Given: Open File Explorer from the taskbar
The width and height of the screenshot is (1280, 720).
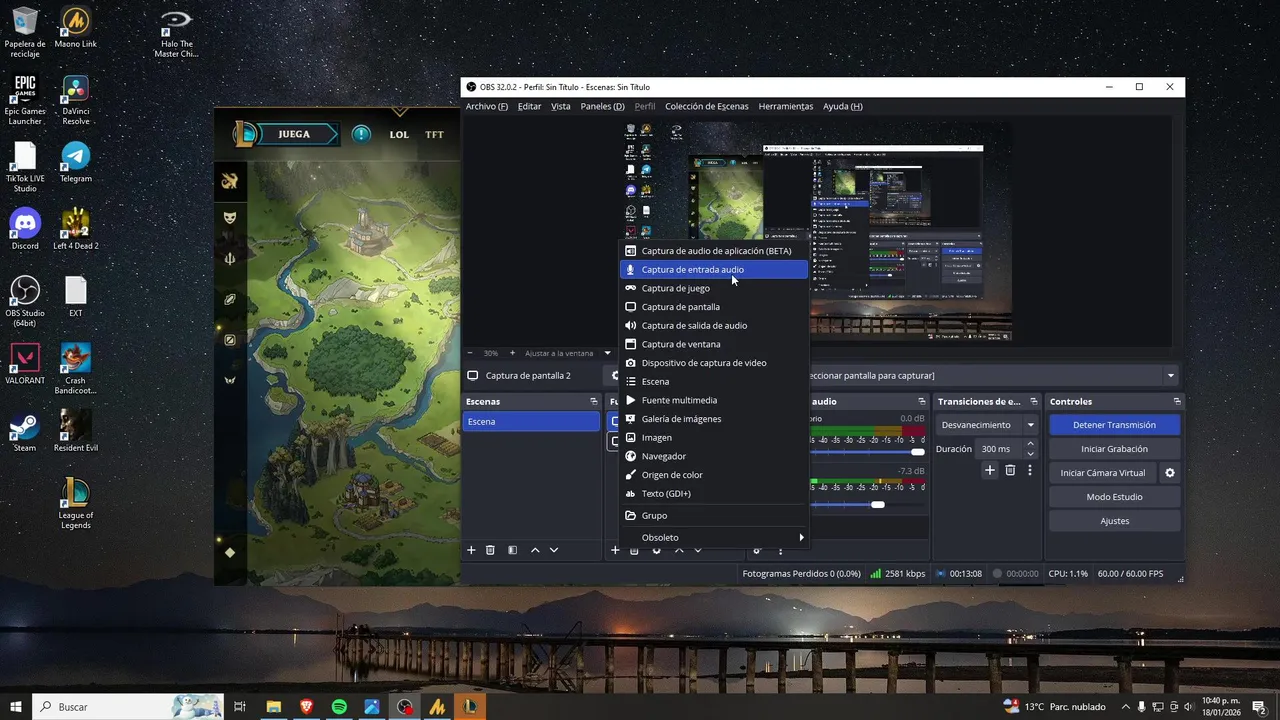Looking at the screenshot, I should tap(273, 707).
